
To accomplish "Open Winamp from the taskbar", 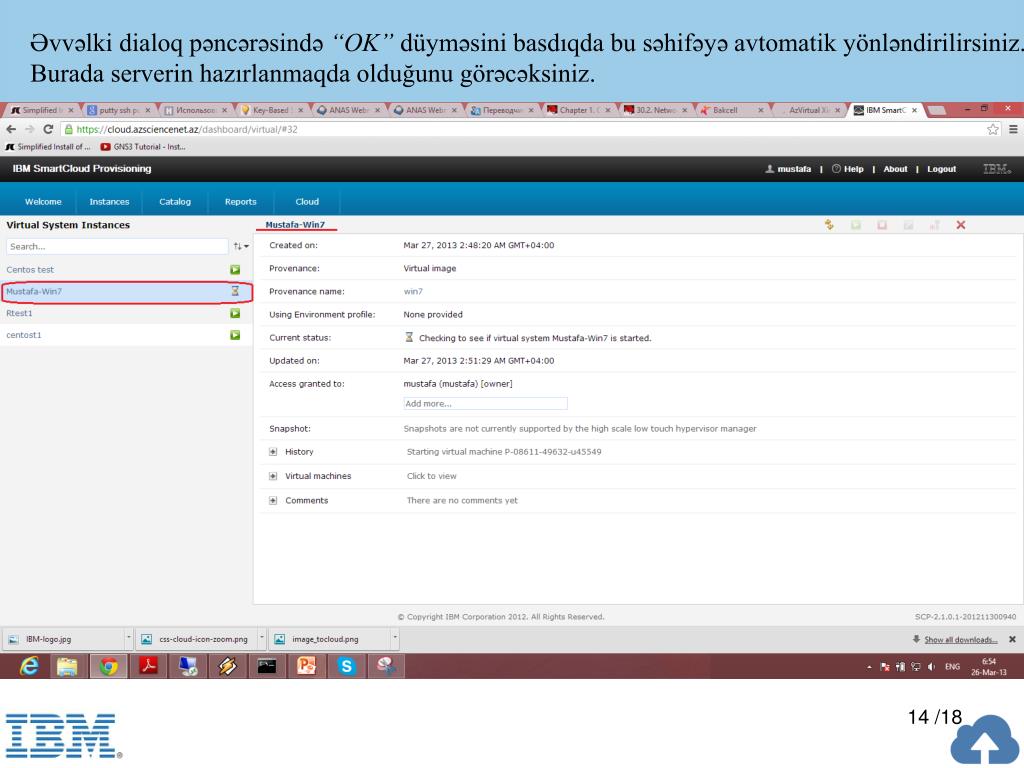I will tap(227, 666).
